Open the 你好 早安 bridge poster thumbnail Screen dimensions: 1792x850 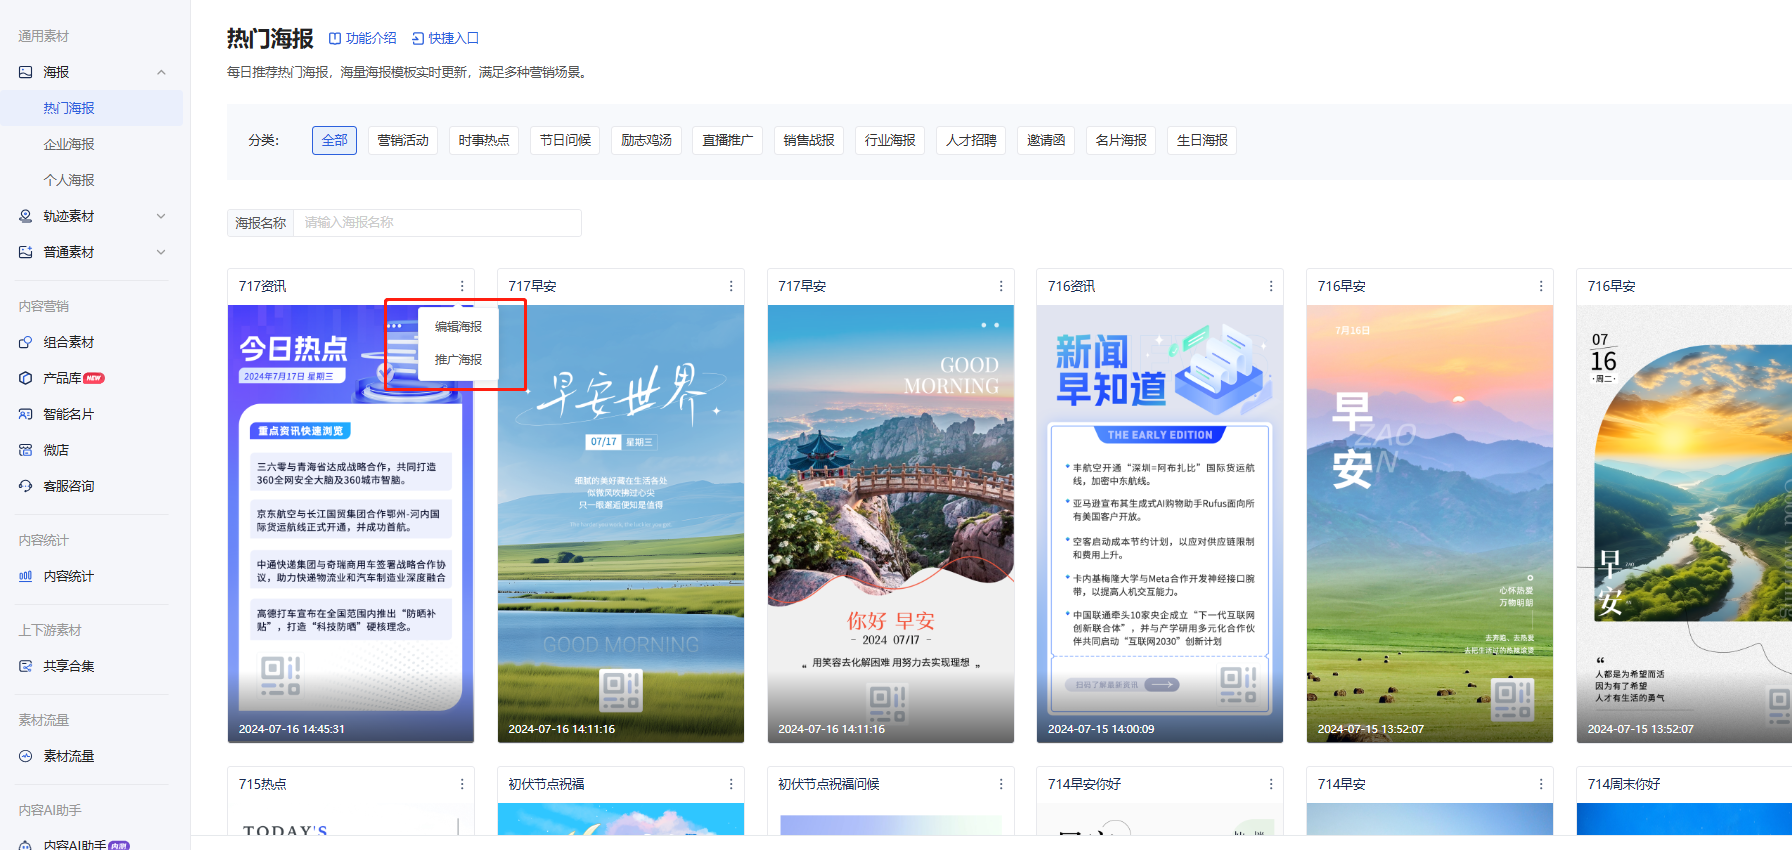click(891, 524)
